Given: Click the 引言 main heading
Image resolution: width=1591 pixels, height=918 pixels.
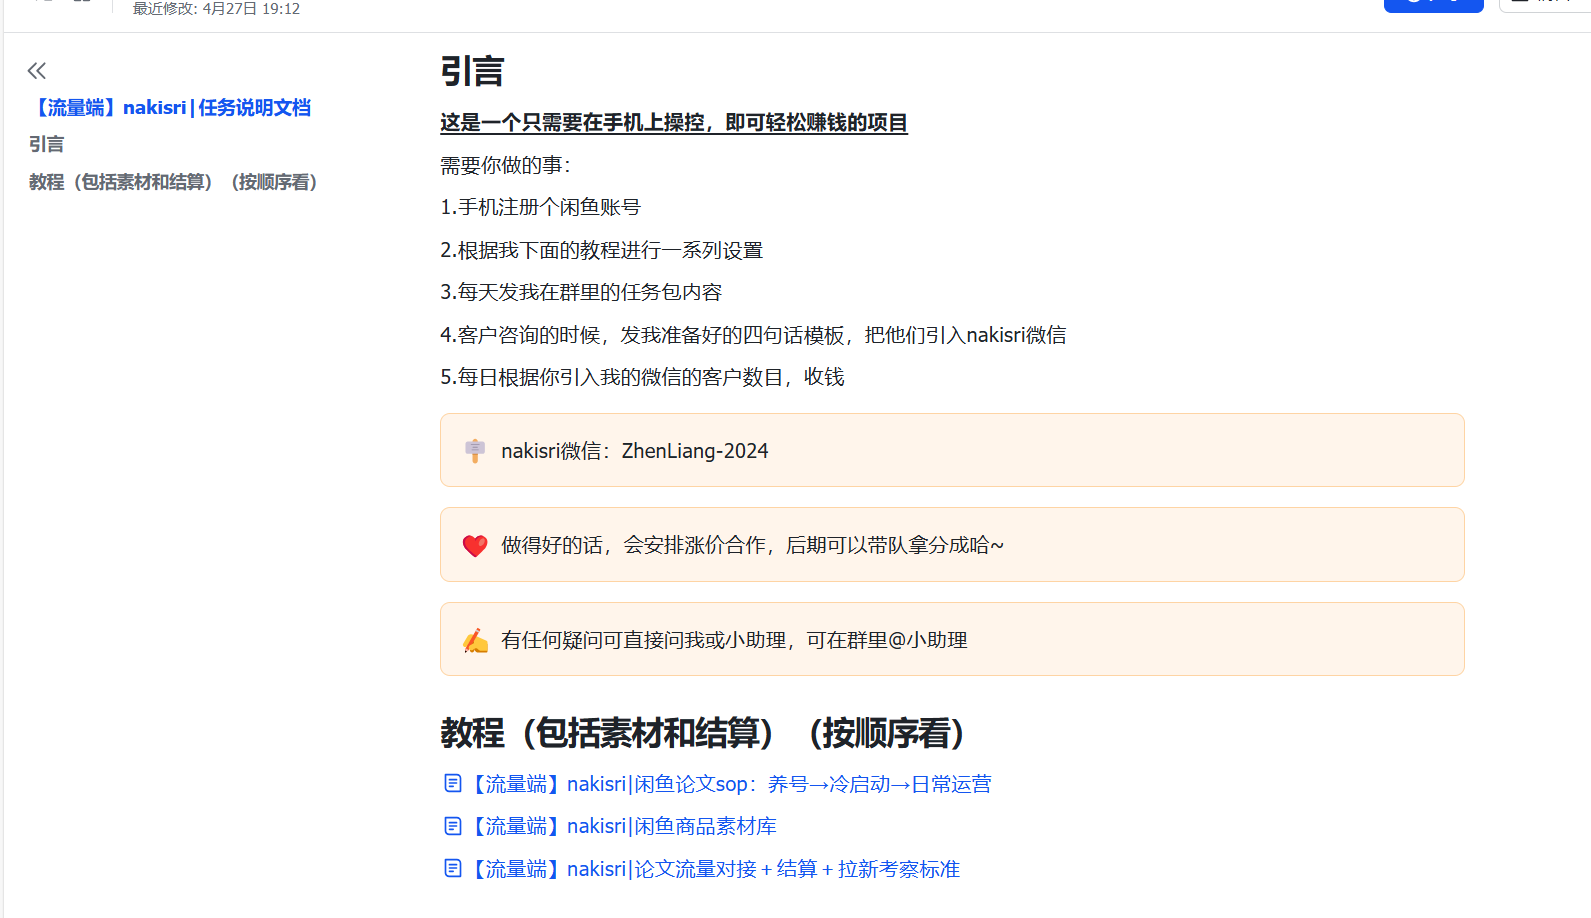Looking at the screenshot, I should point(472,71).
